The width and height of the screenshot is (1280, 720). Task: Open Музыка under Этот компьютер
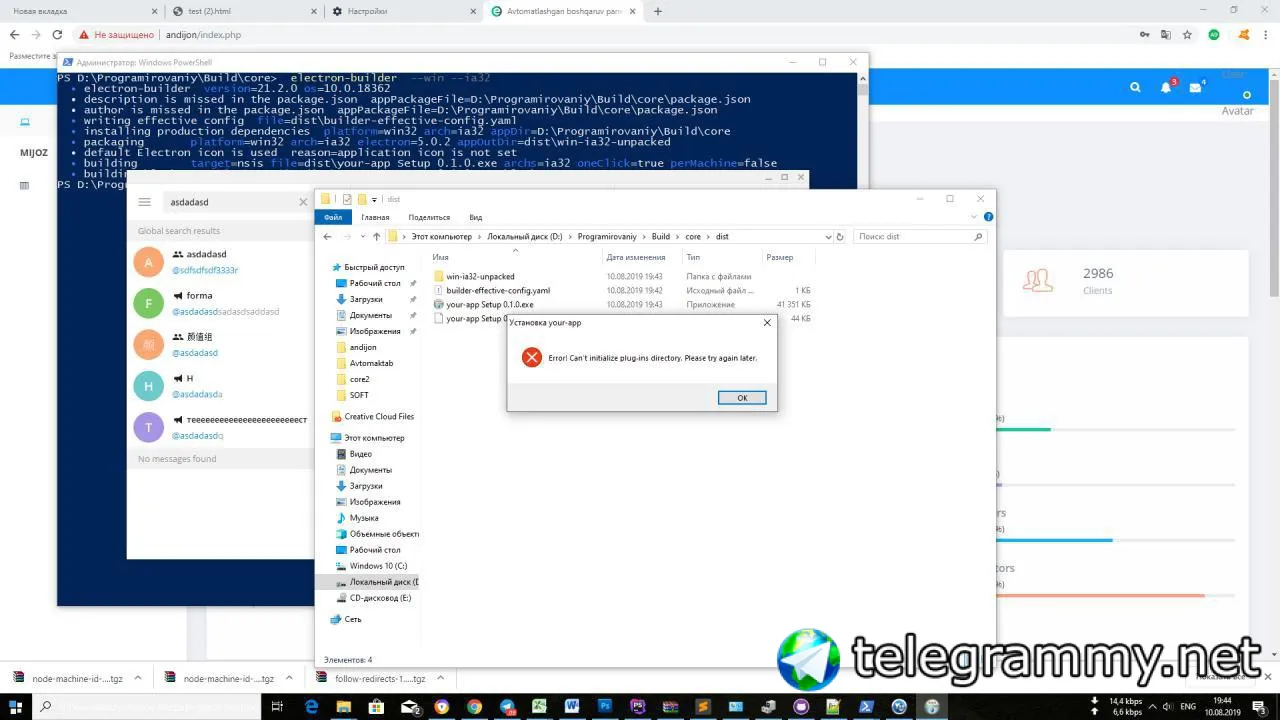click(364, 518)
